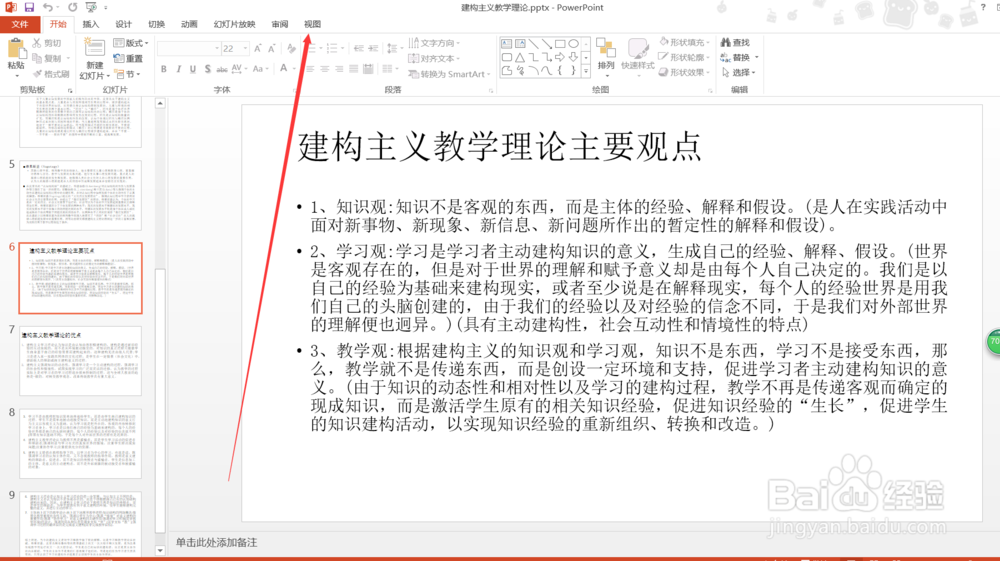The width and height of the screenshot is (1000, 561).
Task: Toggle align text right
Action: (339, 69)
